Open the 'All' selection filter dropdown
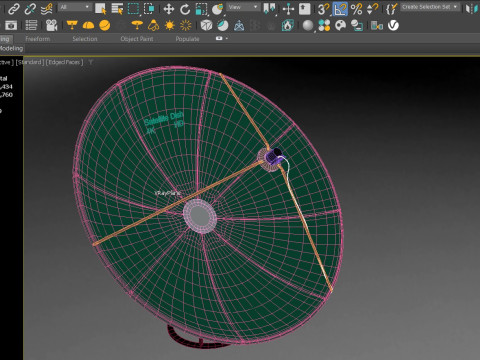The image size is (480, 360). tap(75, 7)
